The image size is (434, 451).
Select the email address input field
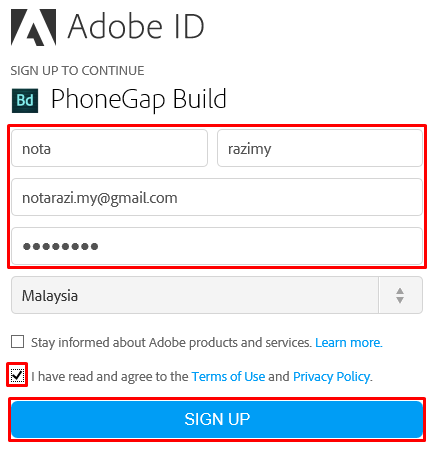coord(217,197)
